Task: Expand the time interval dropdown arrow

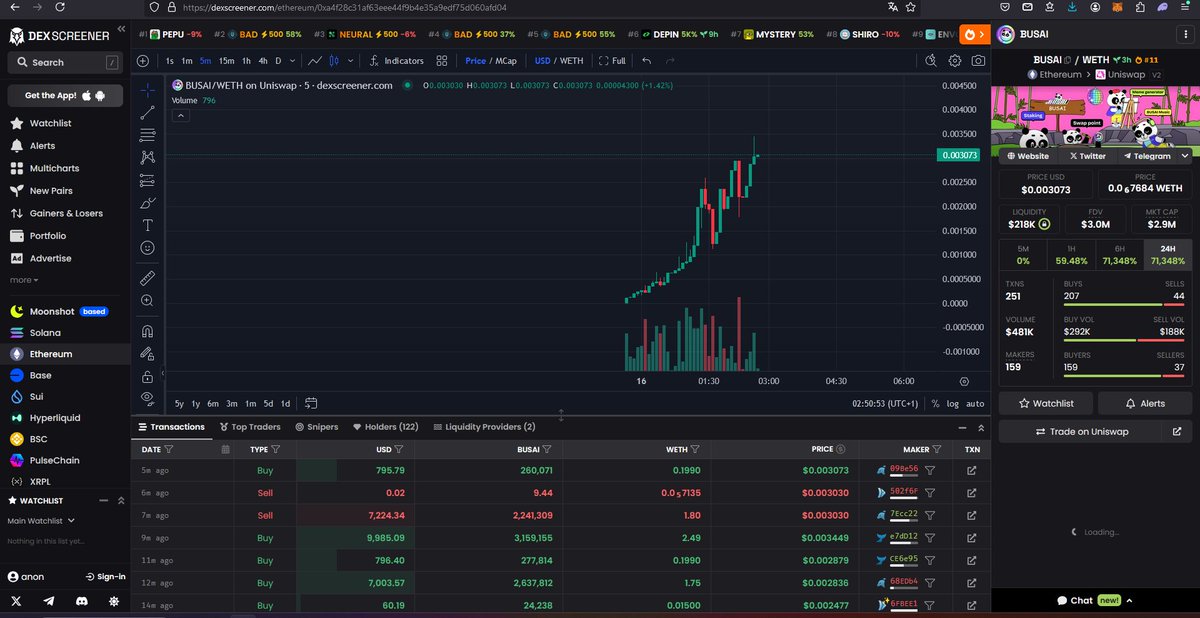Action: coord(292,61)
